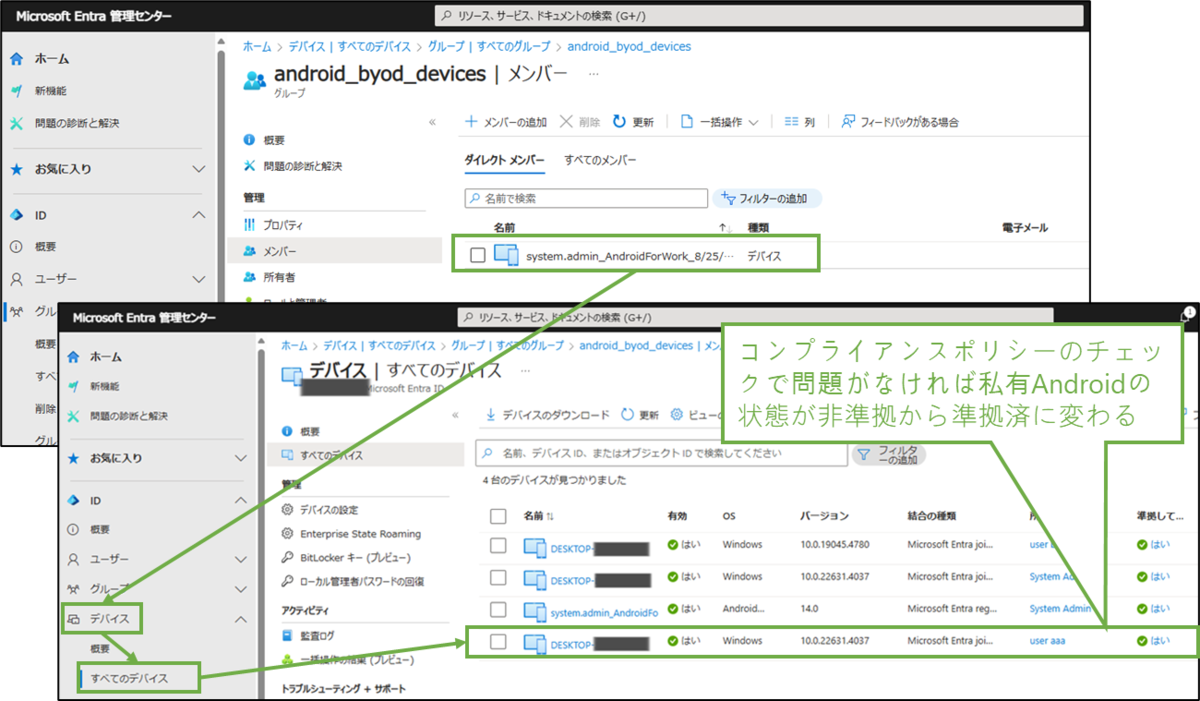Click the 列 columns icon in the group toolbar
The image size is (1200, 701).
tap(792, 122)
